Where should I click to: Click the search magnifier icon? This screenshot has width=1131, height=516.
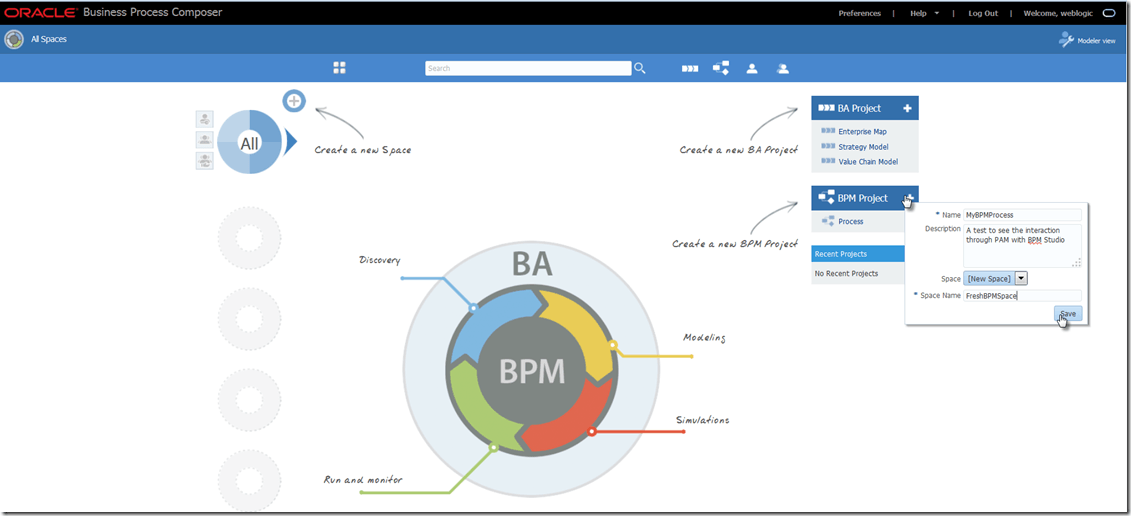click(640, 68)
